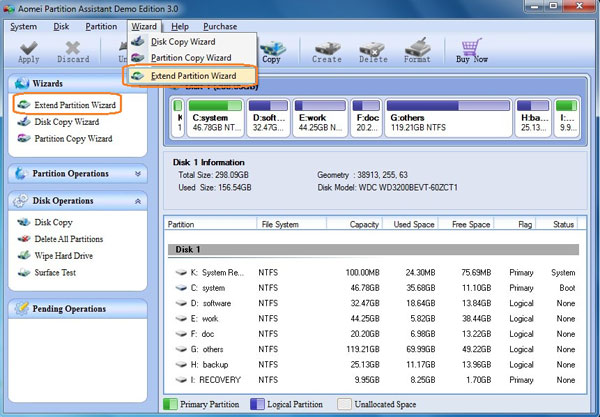Click the Apply checkmark toolbar icon
The image size is (600, 417).
coord(29,47)
